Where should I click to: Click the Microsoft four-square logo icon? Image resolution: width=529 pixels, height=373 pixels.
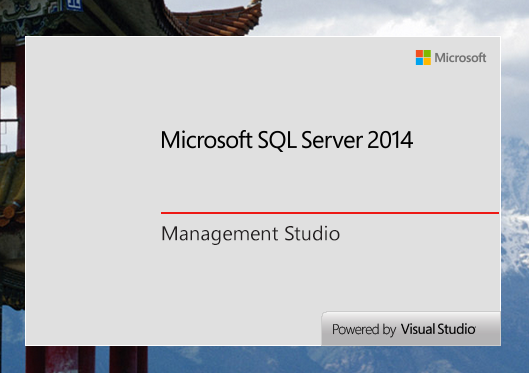point(423,57)
